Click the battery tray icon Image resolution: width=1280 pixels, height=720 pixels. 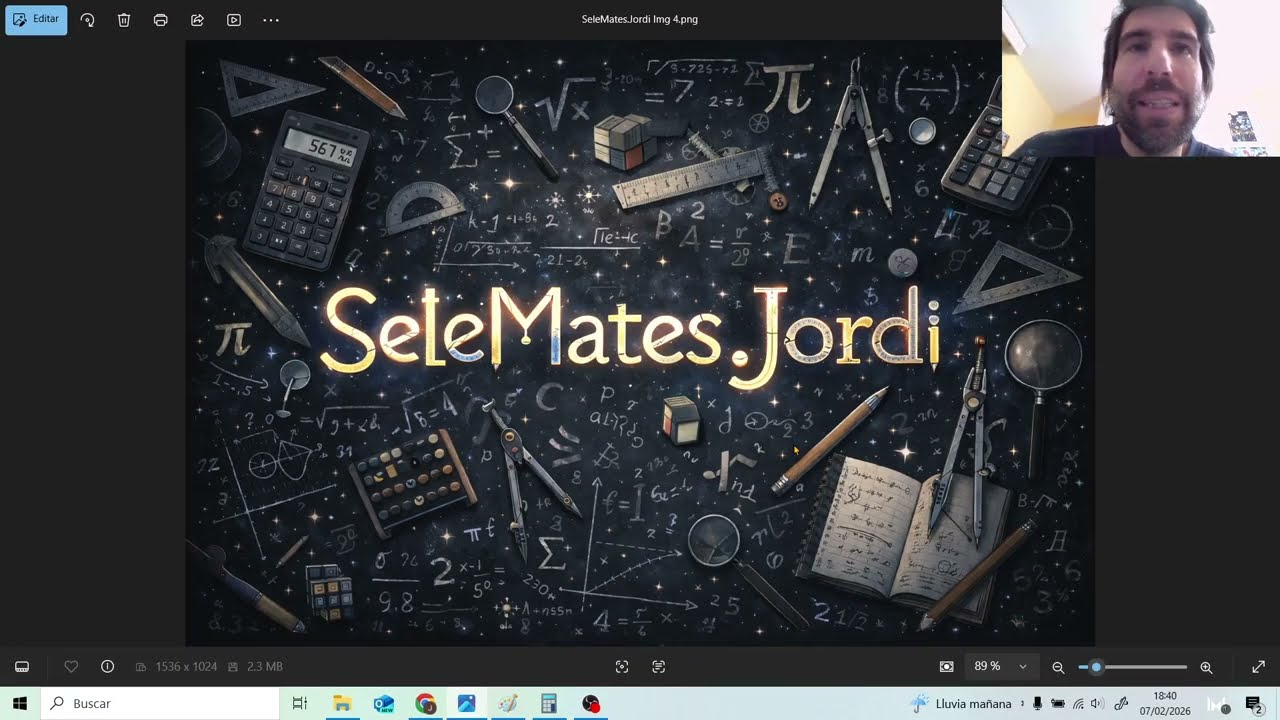coord(1058,704)
